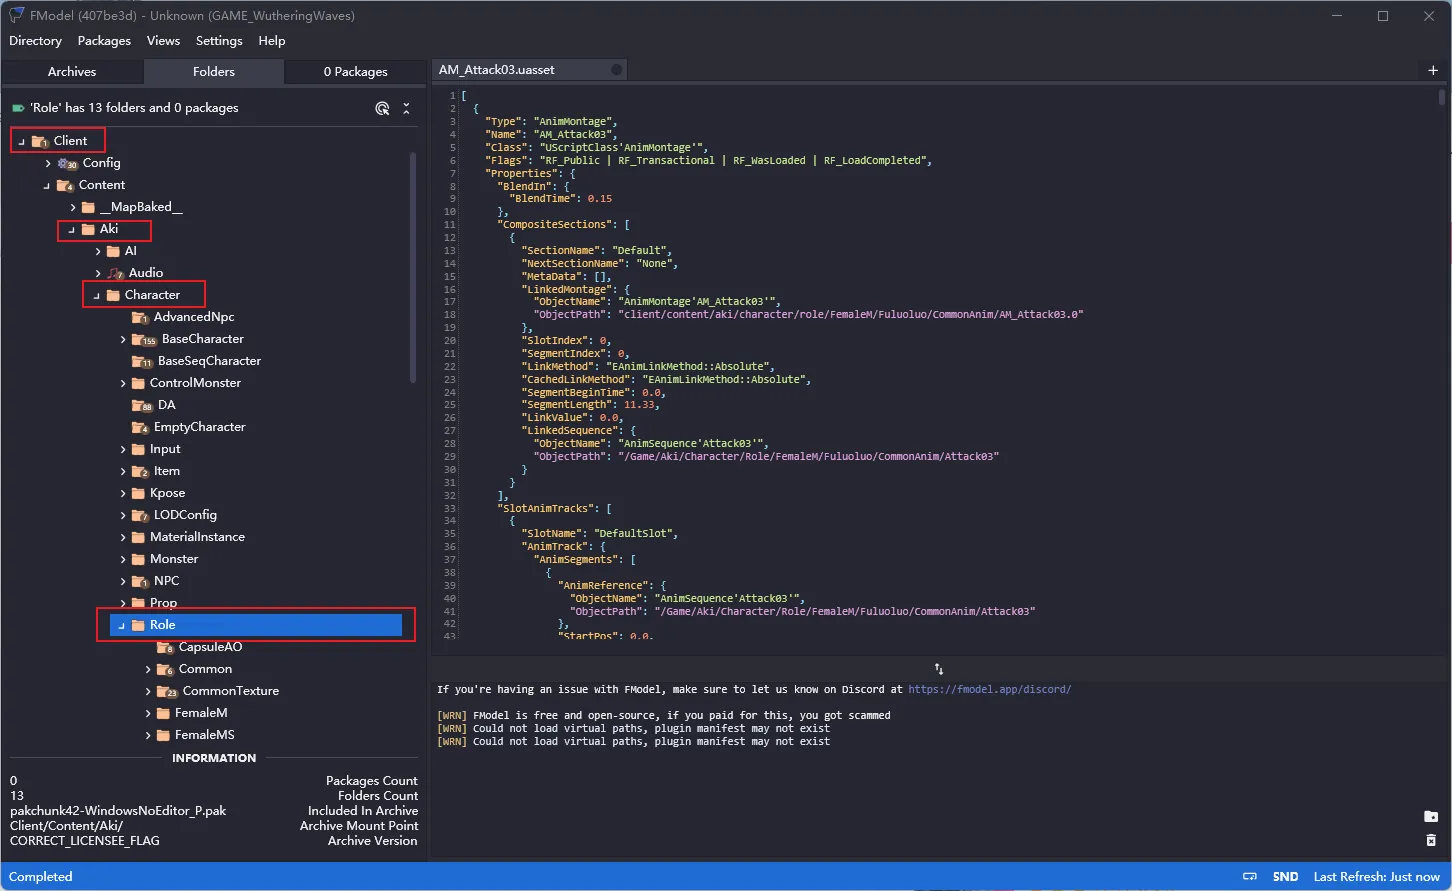Open the Settings menu
This screenshot has width=1452, height=891.
click(219, 41)
